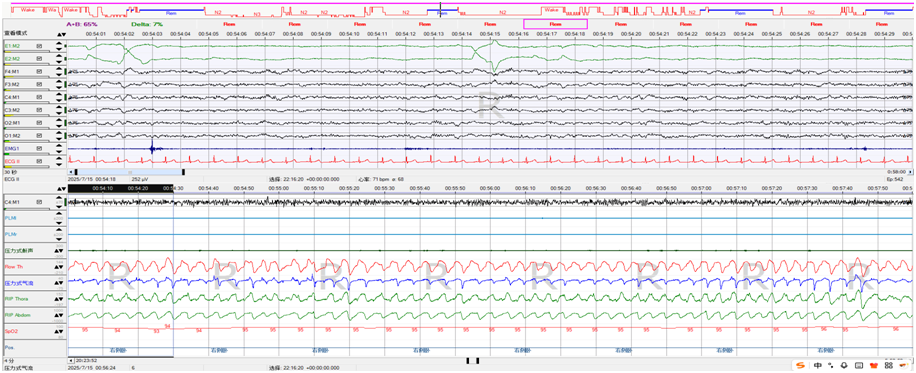Select the highlighted Rem epoch box

pyautogui.click(x=555, y=24)
